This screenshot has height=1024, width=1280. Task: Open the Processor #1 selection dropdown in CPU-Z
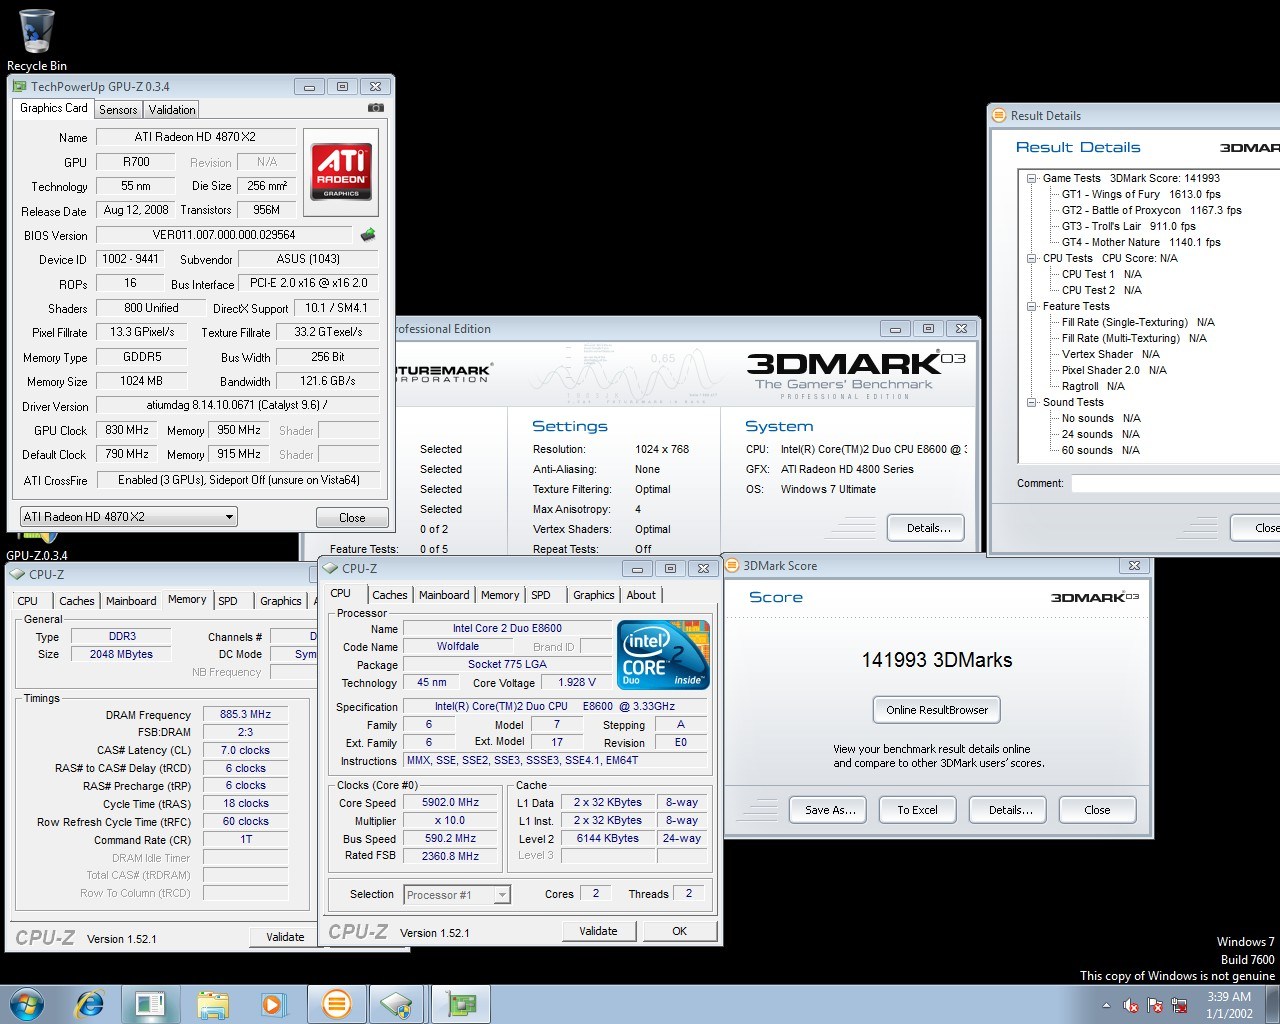[457, 895]
